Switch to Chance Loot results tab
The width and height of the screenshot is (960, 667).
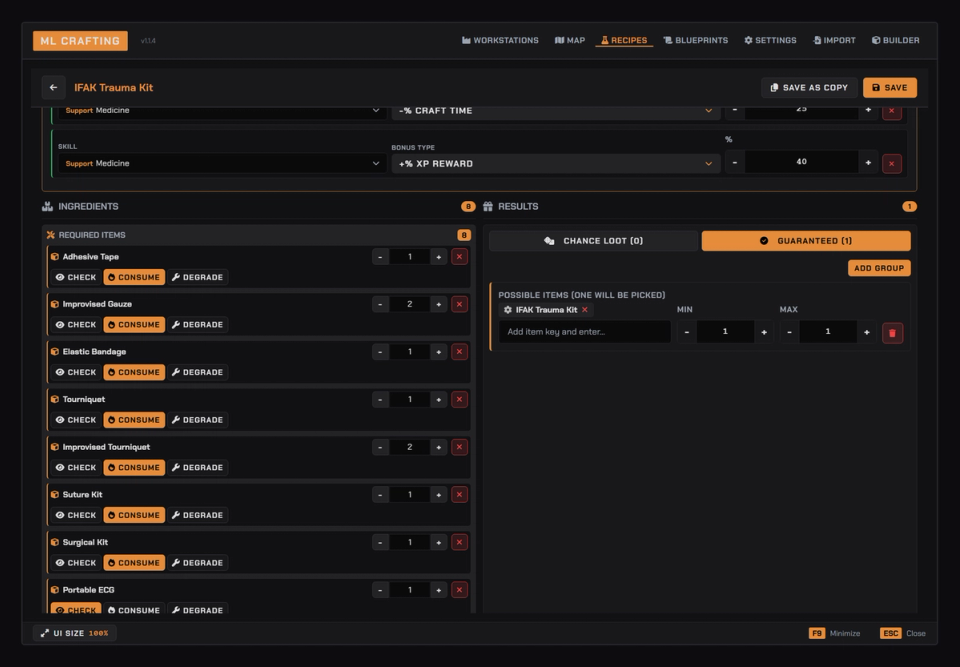[593, 241]
